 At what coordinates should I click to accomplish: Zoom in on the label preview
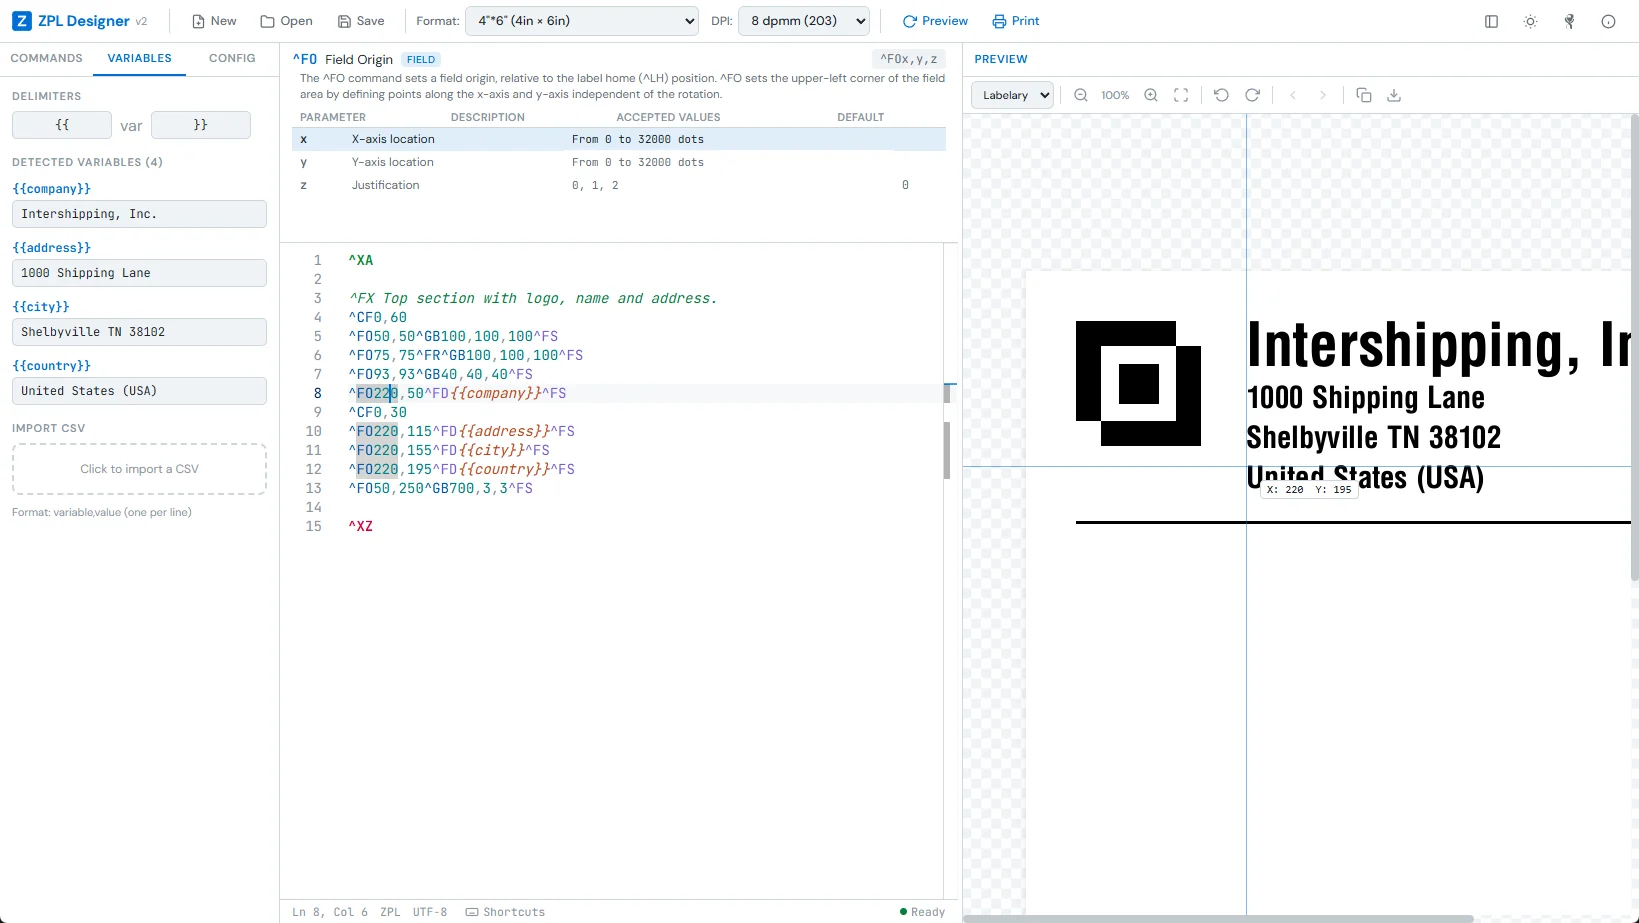[1150, 95]
